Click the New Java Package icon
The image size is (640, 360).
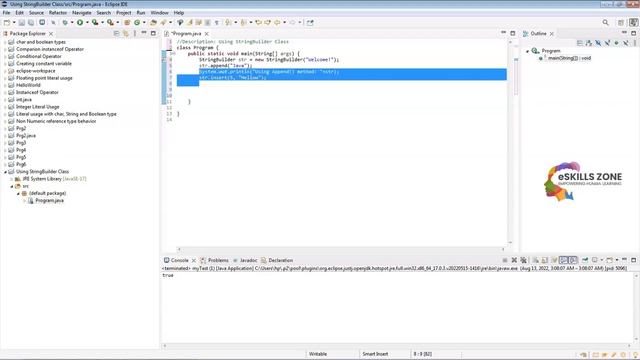(127, 23)
